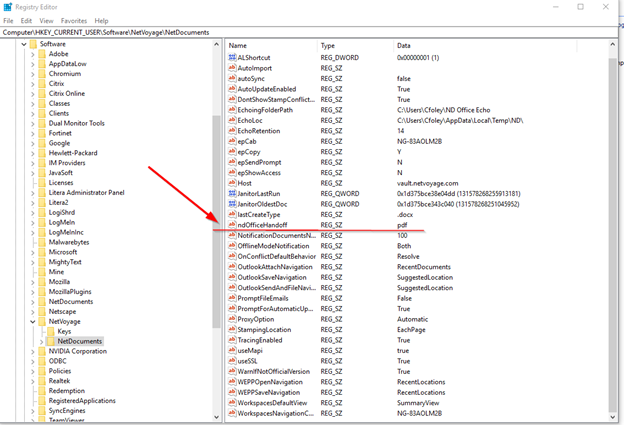Click the AutoImport string value icon
The image size is (624, 425).
click(232, 68)
